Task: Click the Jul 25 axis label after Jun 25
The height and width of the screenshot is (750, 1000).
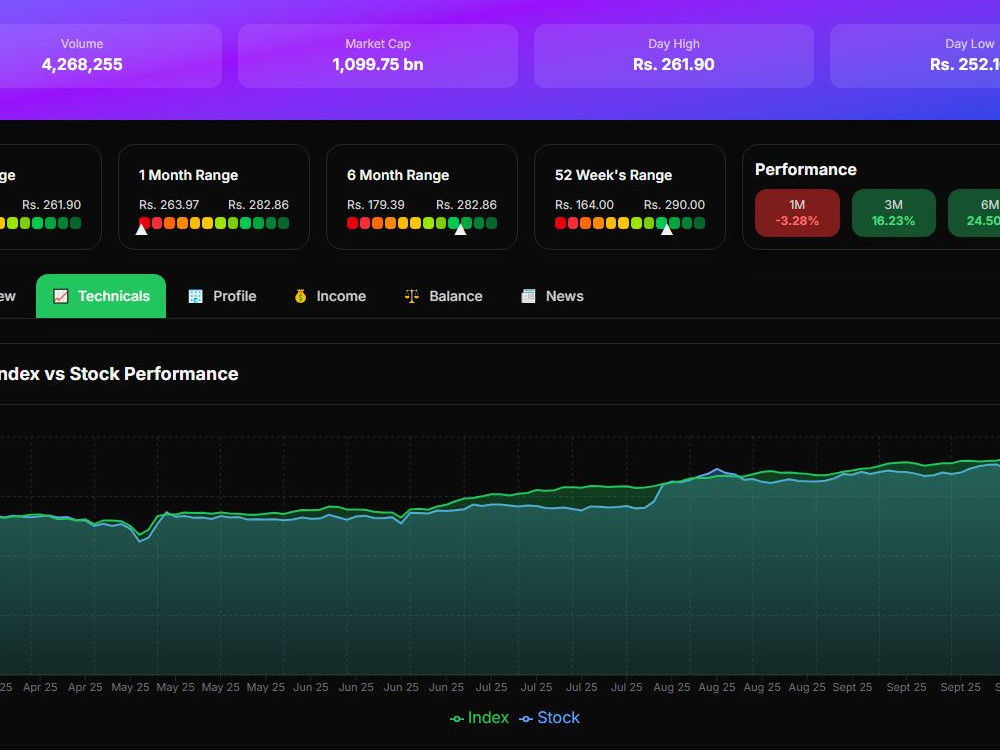Action: [x=491, y=687]
